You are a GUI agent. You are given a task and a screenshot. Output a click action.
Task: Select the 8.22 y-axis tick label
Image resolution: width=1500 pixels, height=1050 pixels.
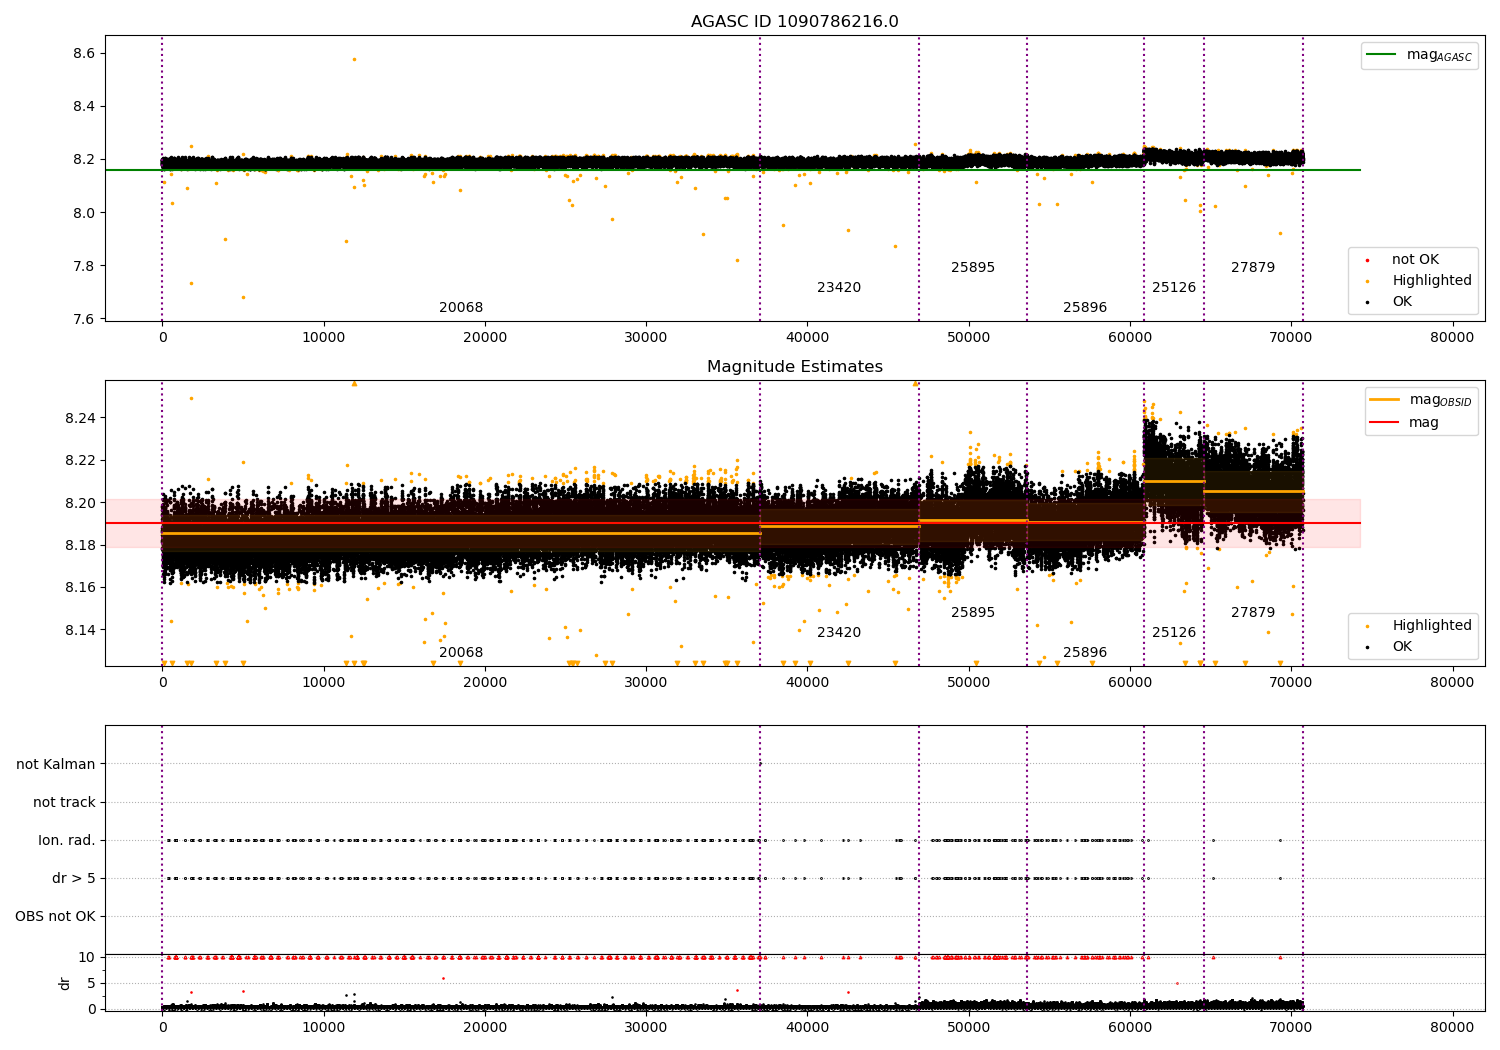pos(81,460)
